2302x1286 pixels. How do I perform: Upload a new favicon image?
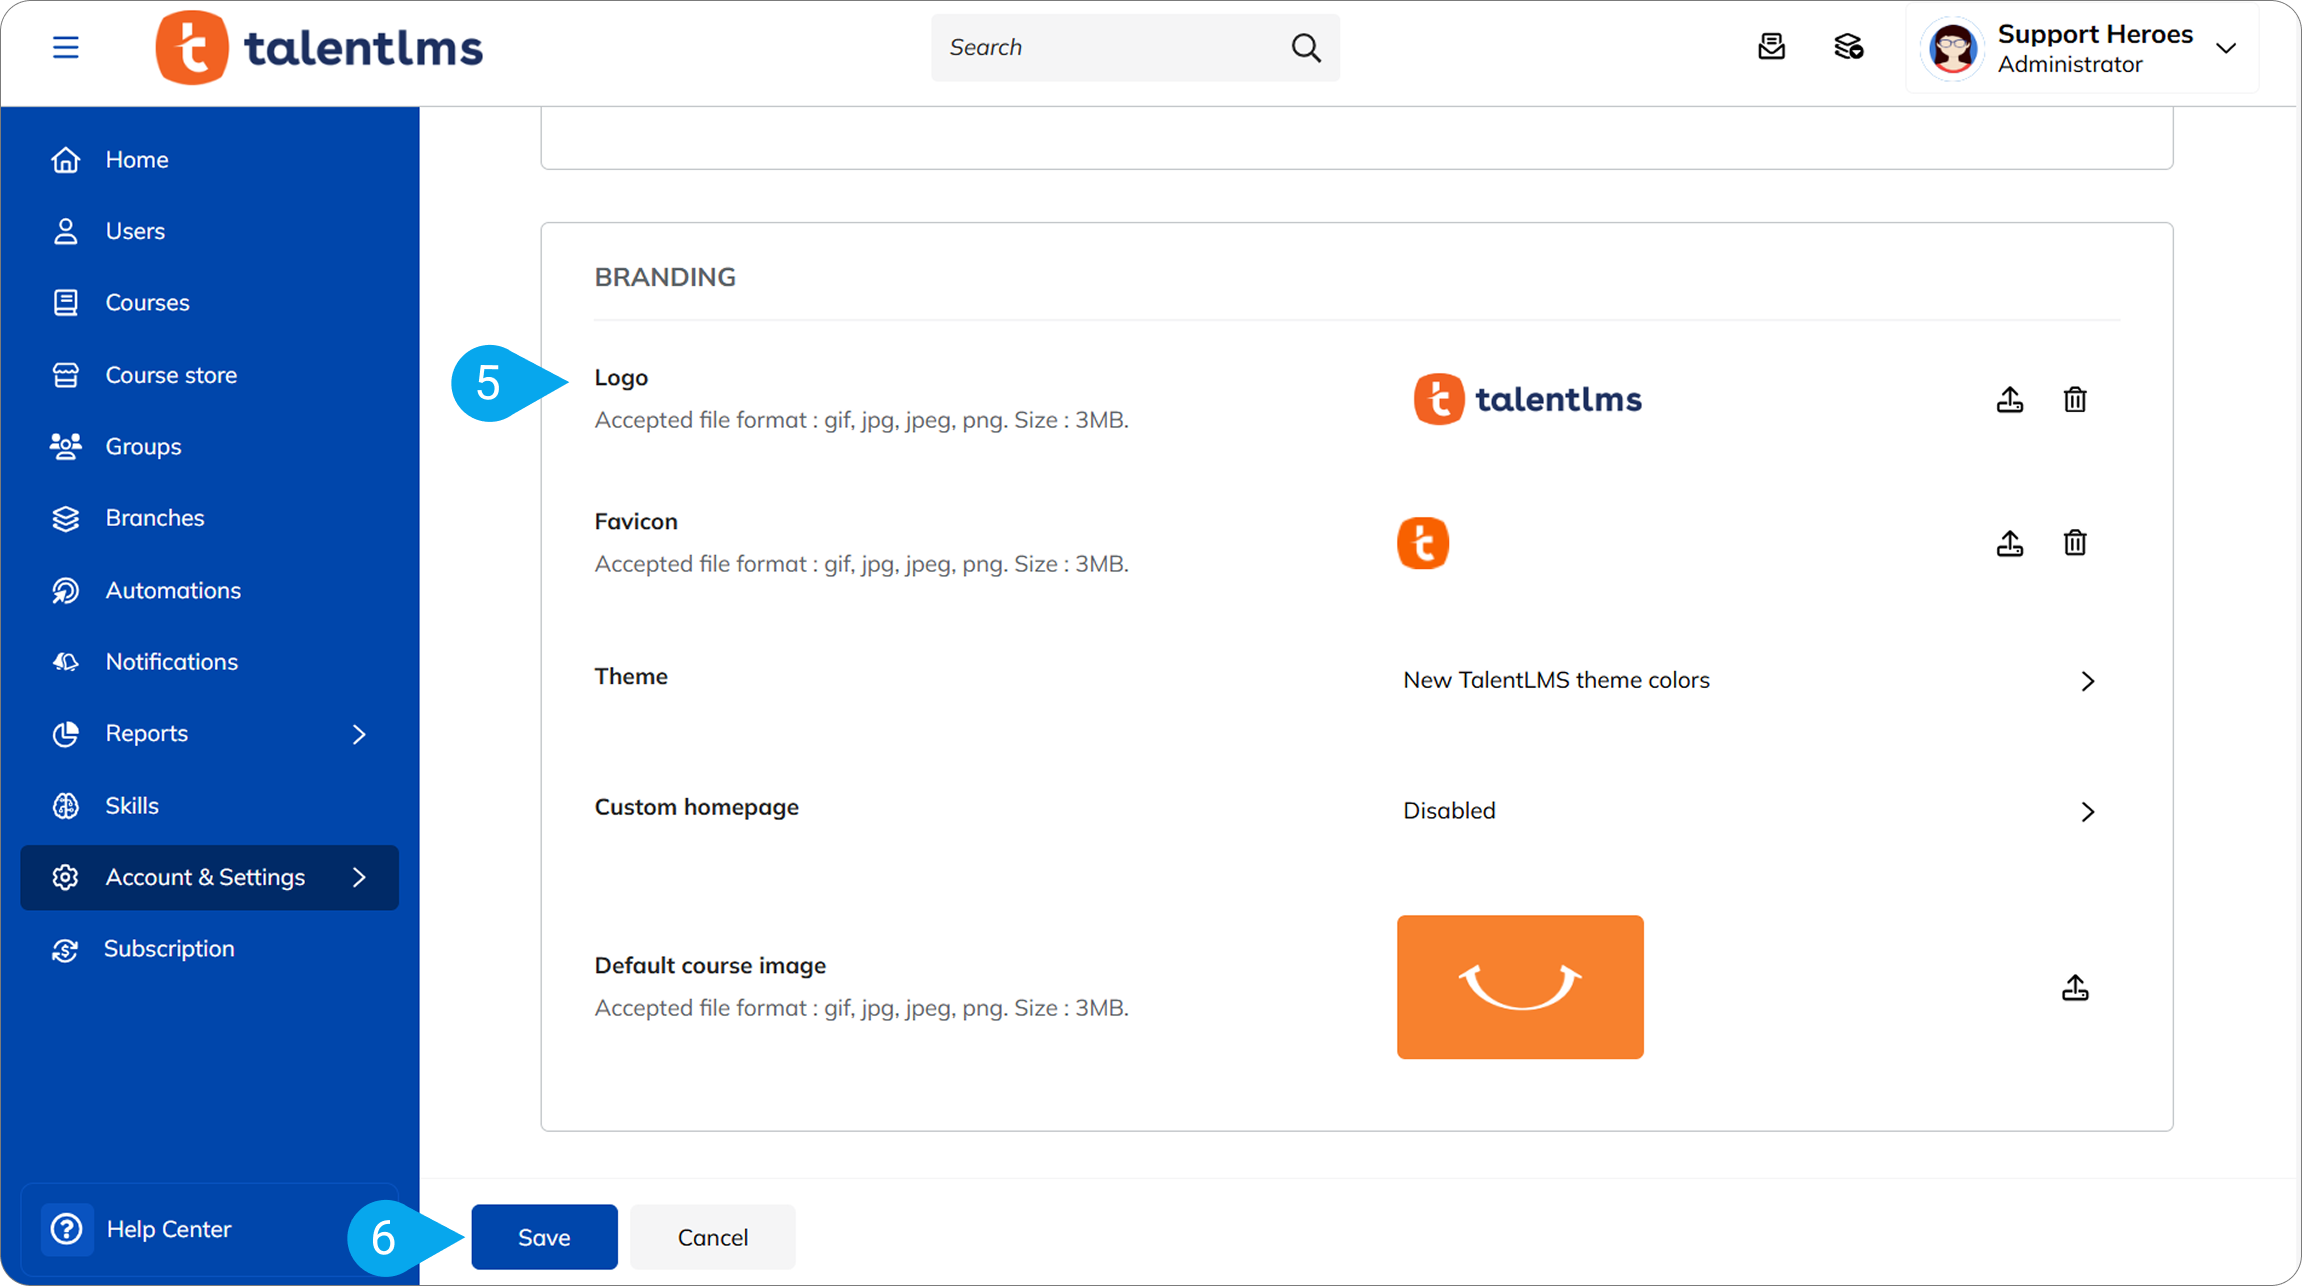tap(2009, 543)
